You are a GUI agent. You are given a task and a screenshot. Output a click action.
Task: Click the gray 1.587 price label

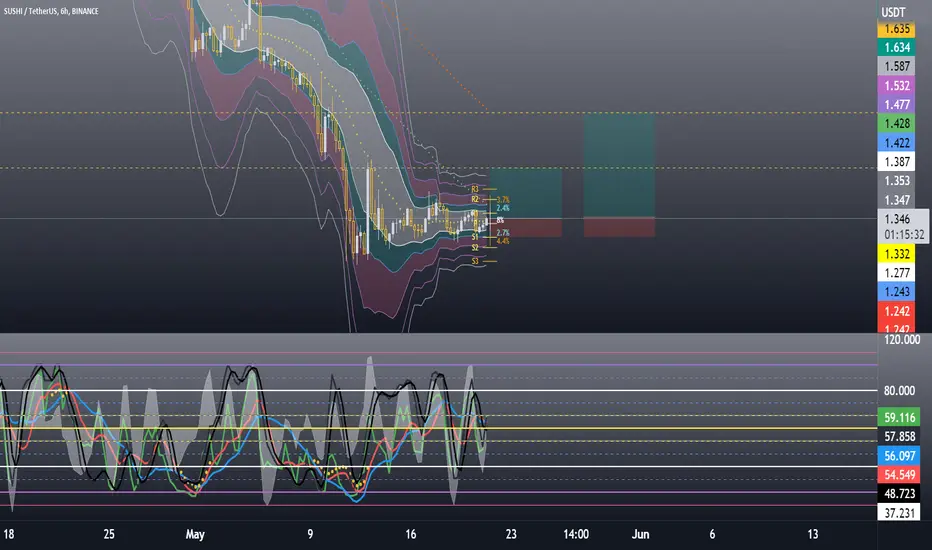(x=896, y=67)
